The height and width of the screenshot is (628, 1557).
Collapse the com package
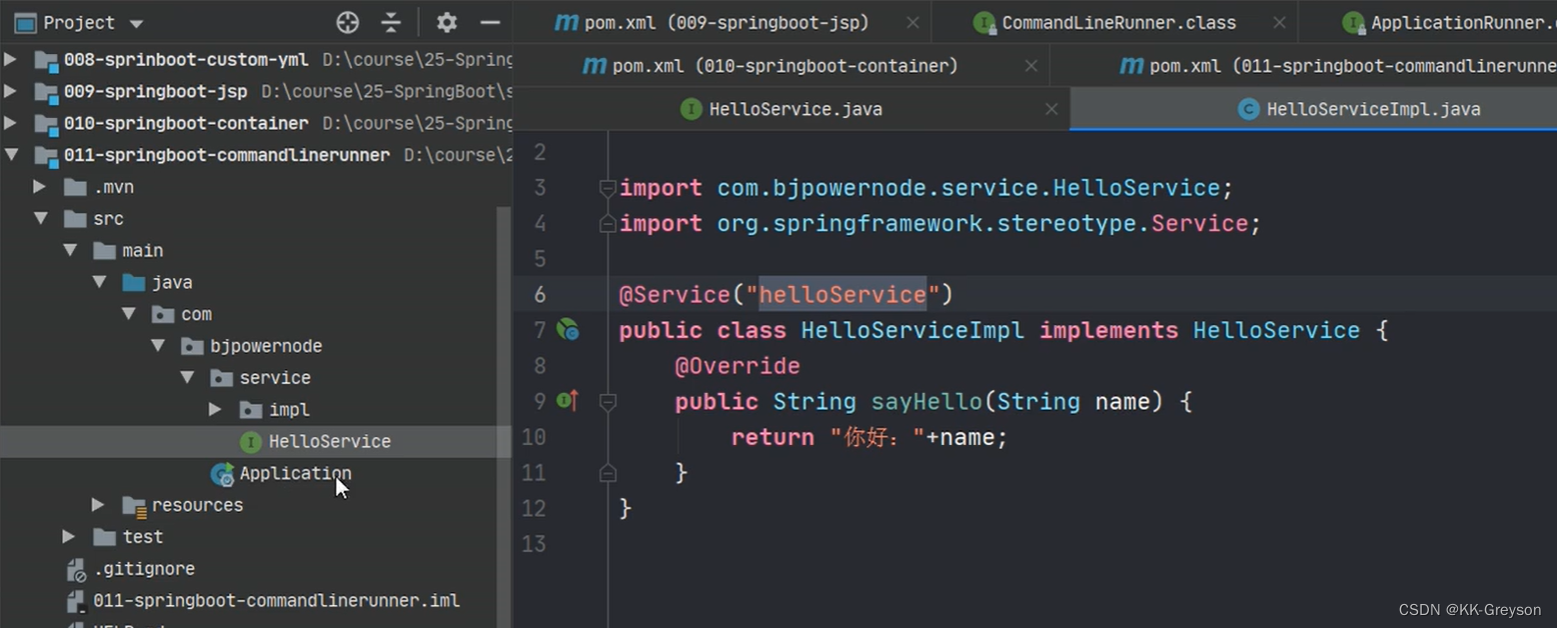pos(127,314)
